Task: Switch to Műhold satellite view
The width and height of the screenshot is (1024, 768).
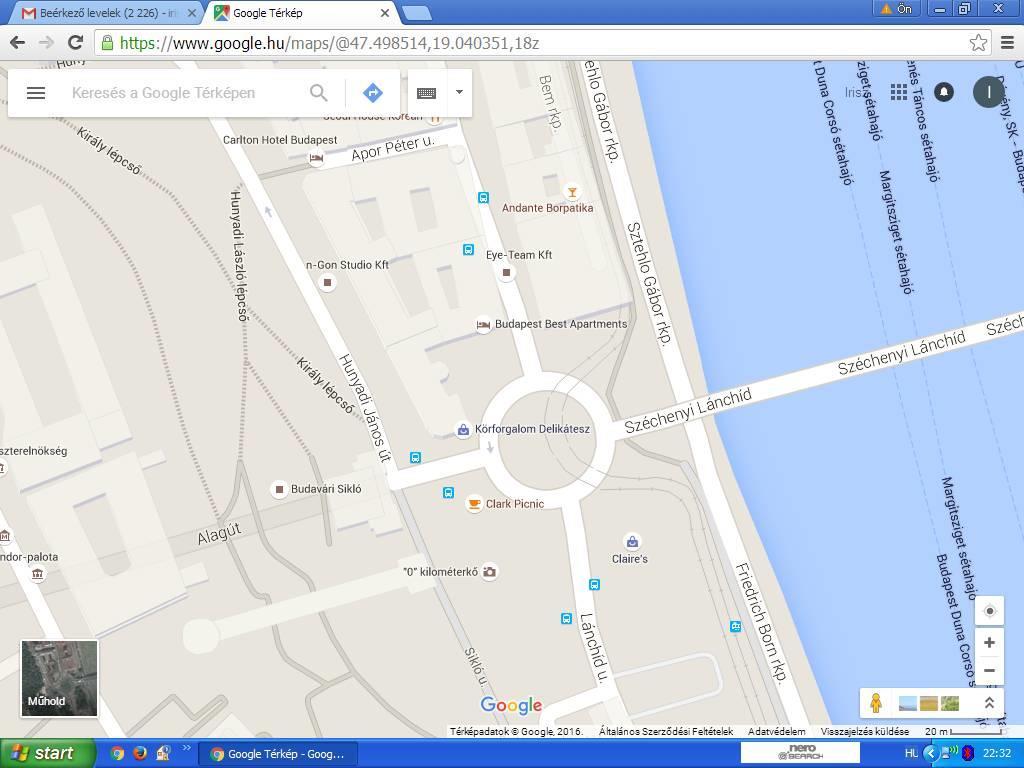Action: pos(59,679)
